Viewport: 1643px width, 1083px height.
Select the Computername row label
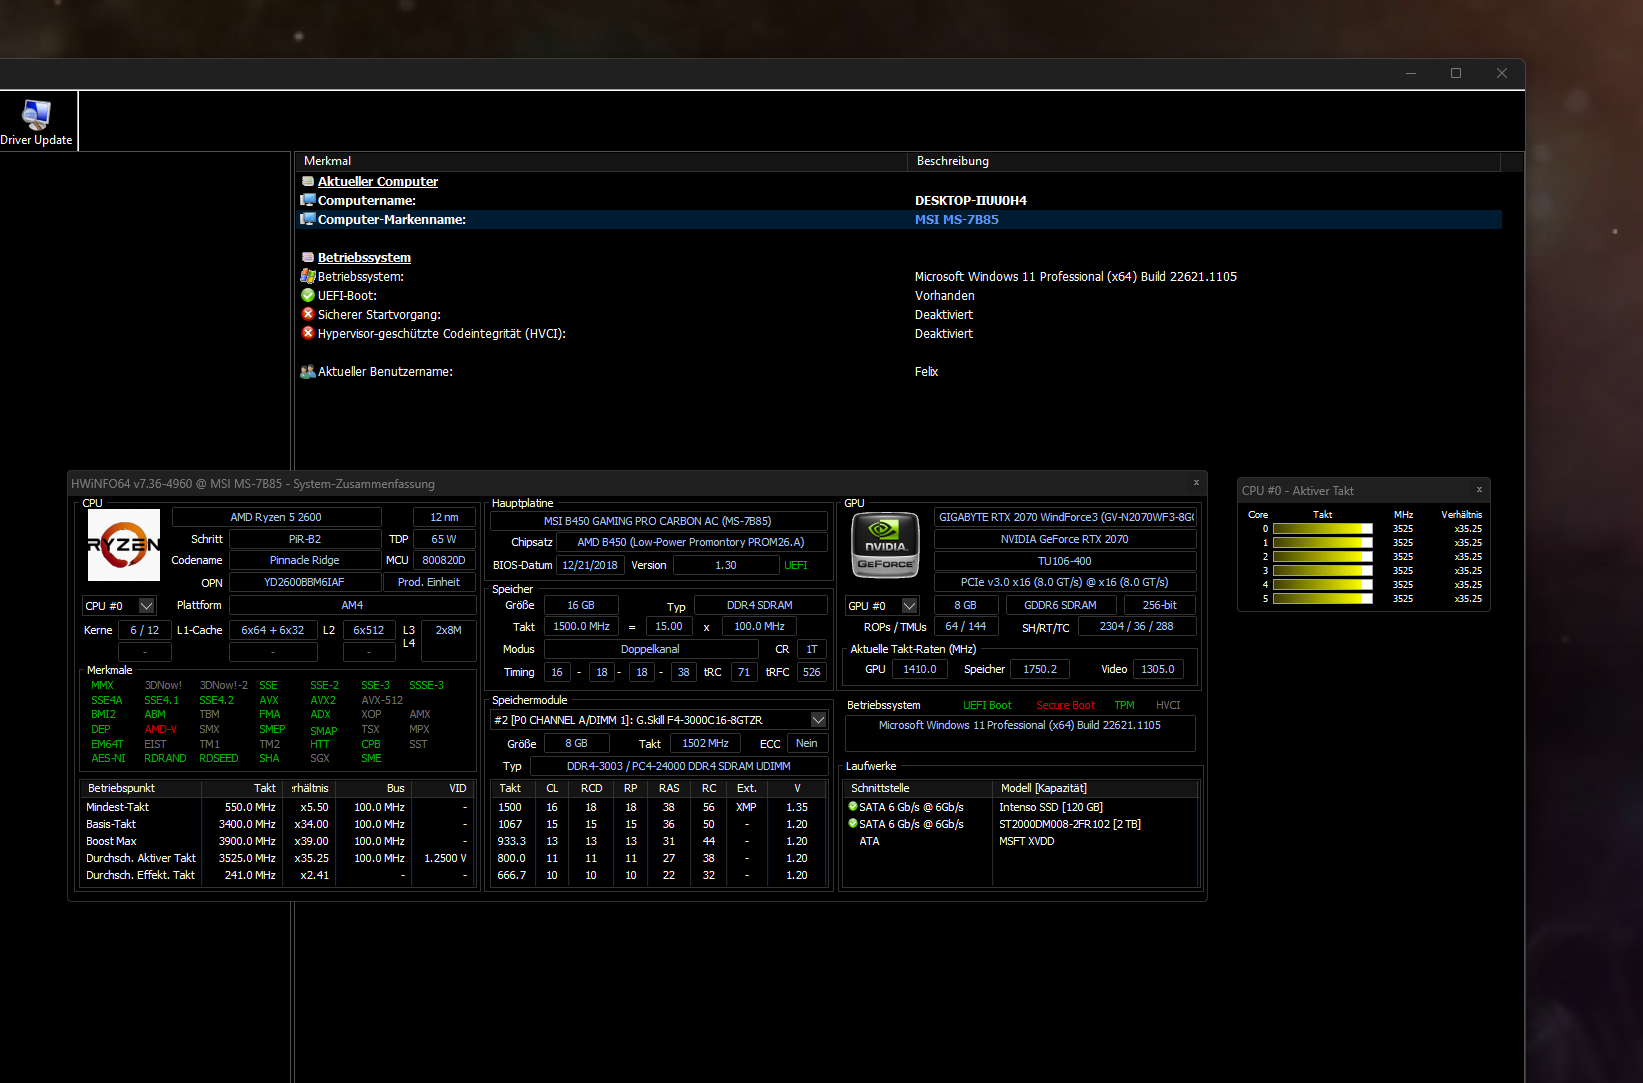point(367,201)
